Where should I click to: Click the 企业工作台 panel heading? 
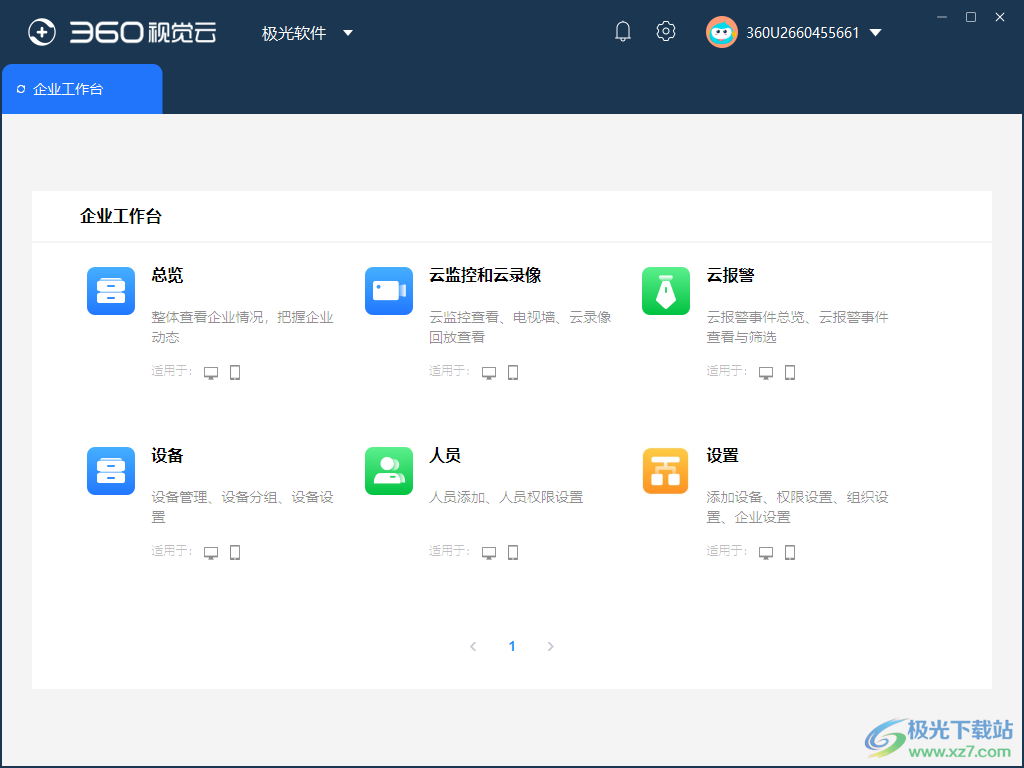click(x=120, y=216)
